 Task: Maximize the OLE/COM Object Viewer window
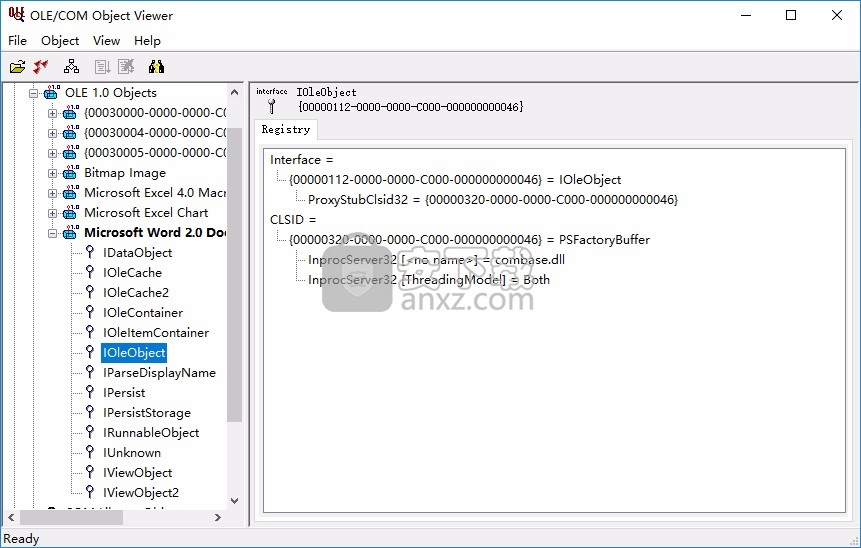point(791,15)
